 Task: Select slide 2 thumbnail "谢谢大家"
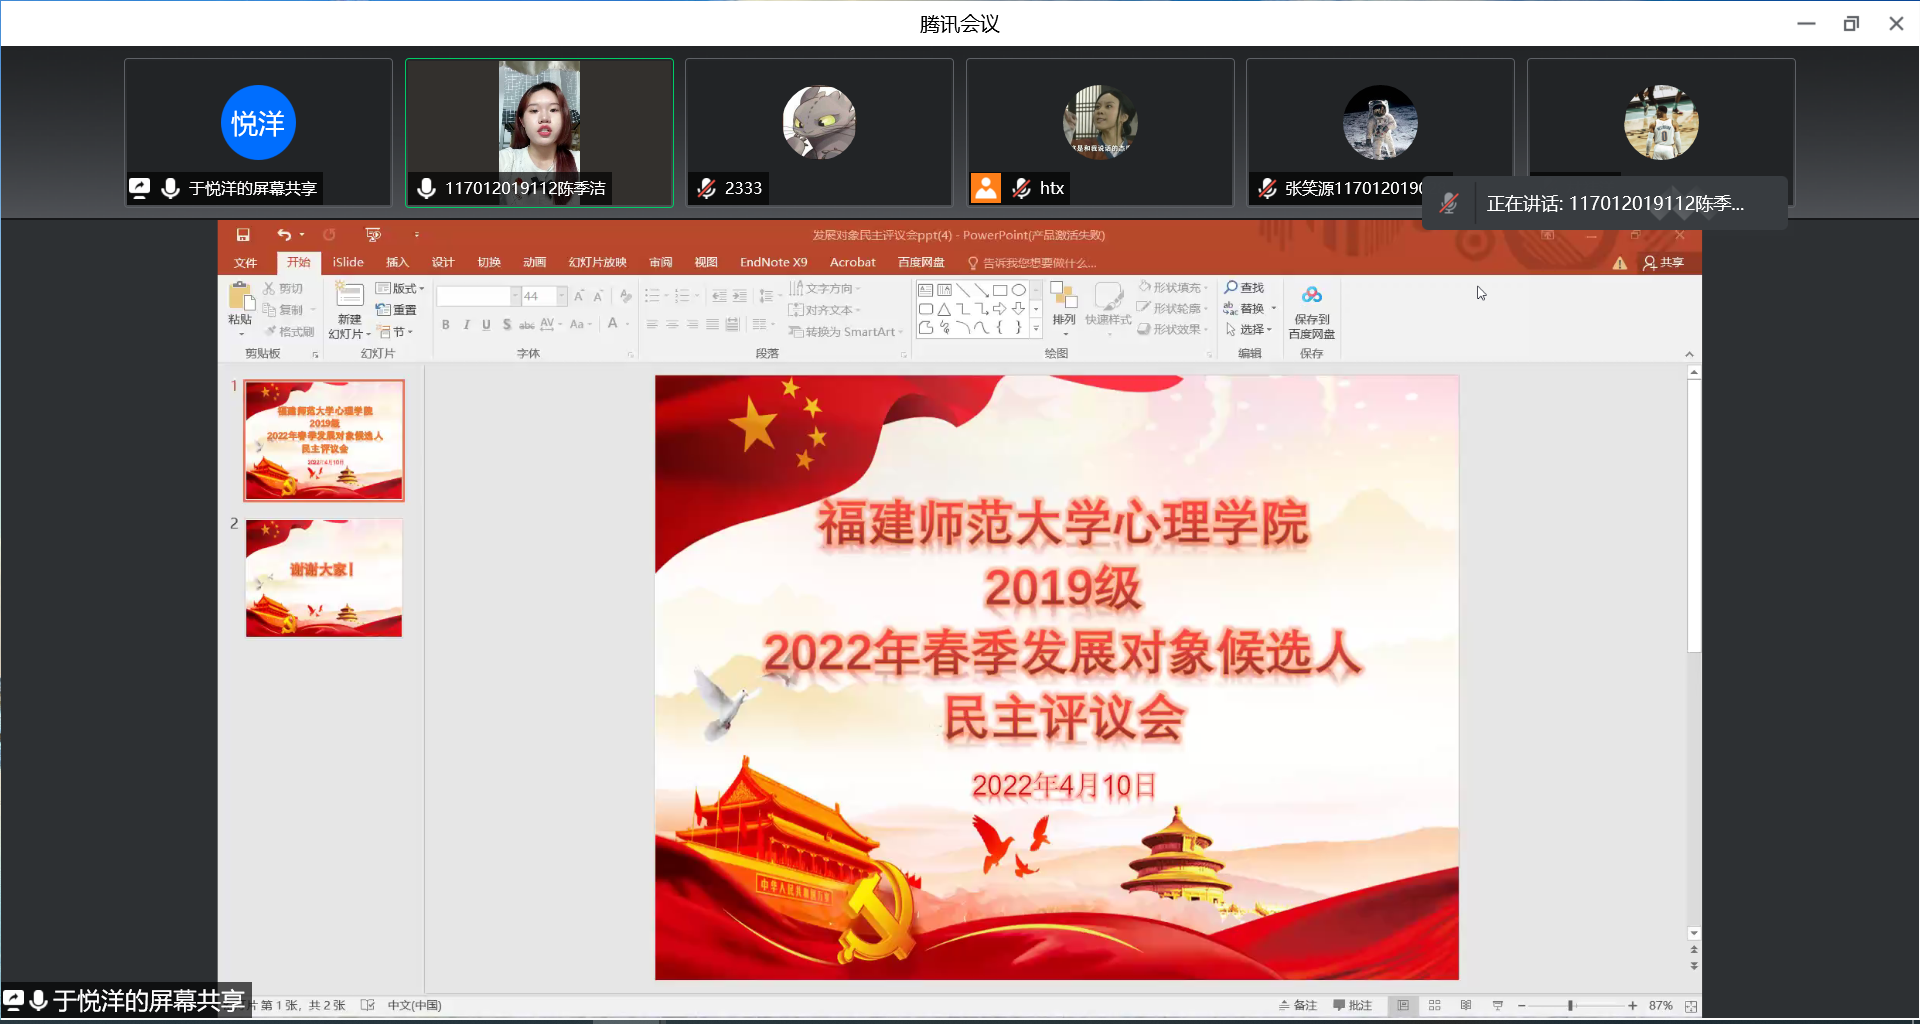[x=324, y=578]
